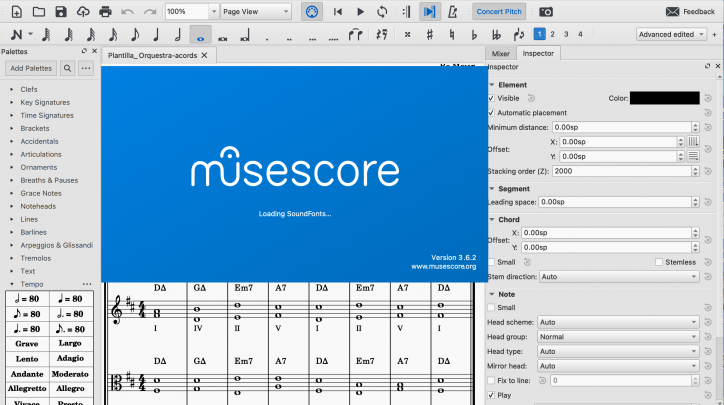
Task: Take image capture with camera icon
Action: click(546, 12)
